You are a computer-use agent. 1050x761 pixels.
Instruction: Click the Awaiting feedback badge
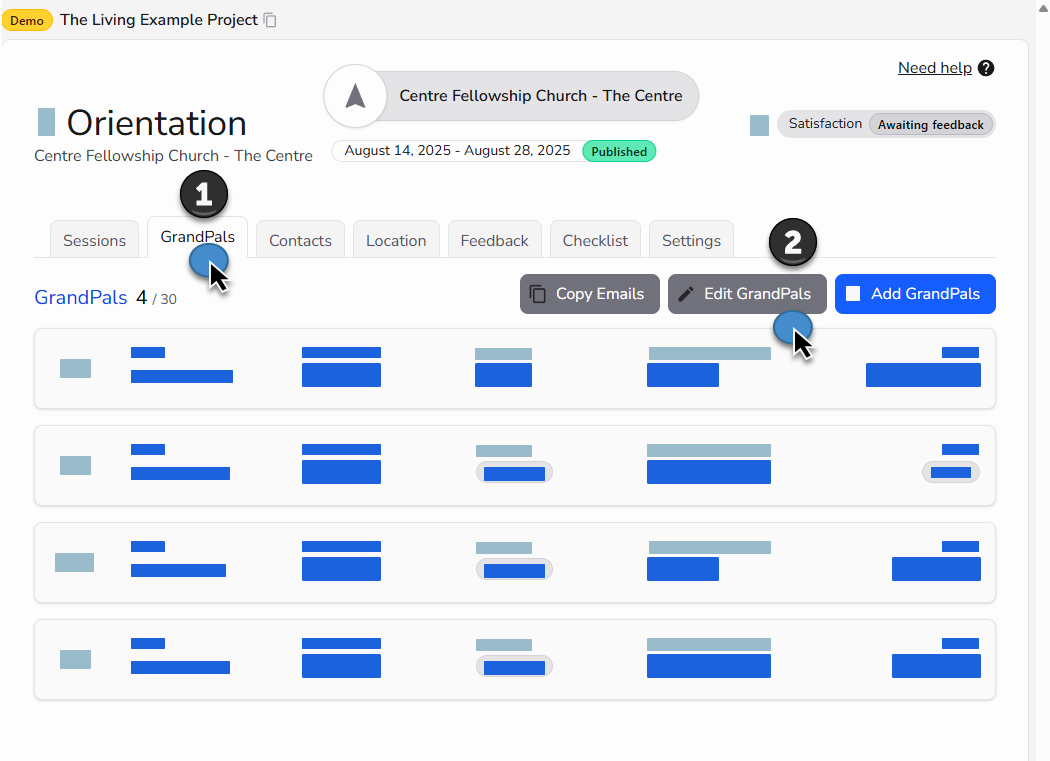tap(931, 125)
